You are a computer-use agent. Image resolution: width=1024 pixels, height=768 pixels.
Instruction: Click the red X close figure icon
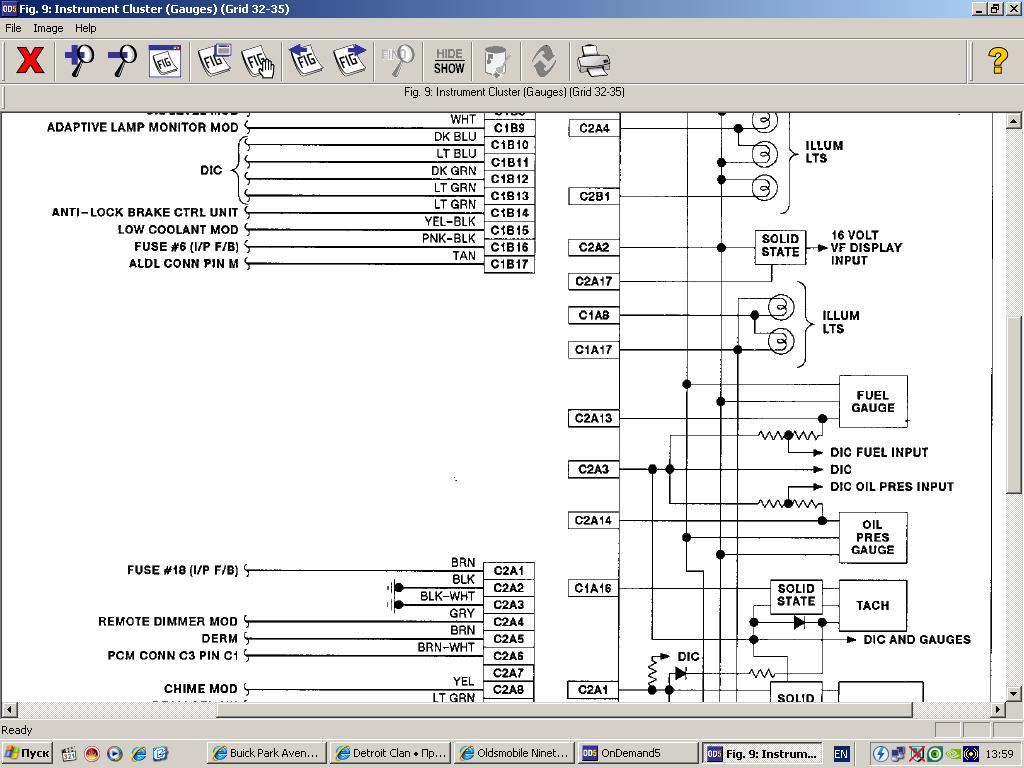[x=30, y=61]
